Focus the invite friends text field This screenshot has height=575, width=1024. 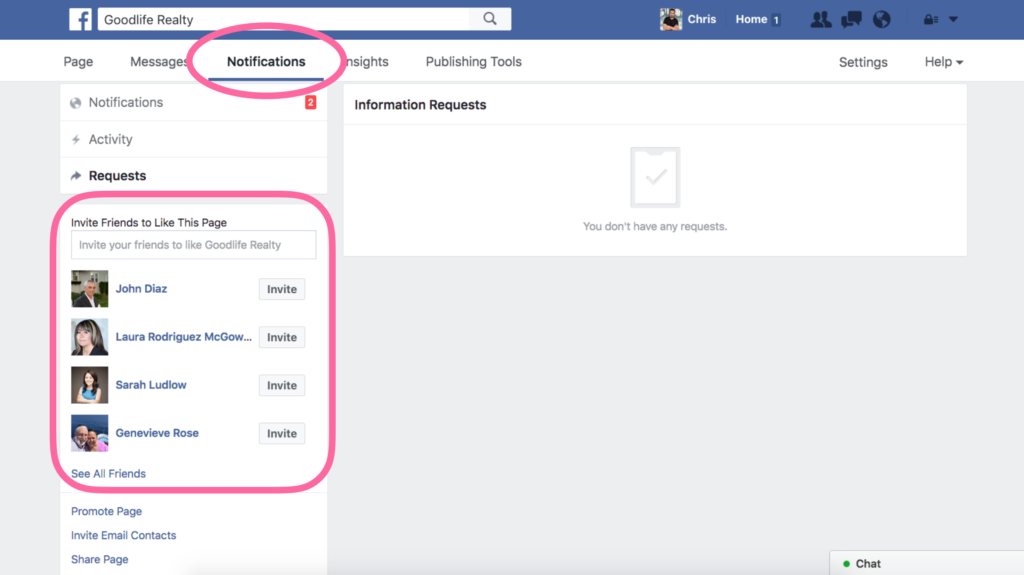click(x=193, y=245)
